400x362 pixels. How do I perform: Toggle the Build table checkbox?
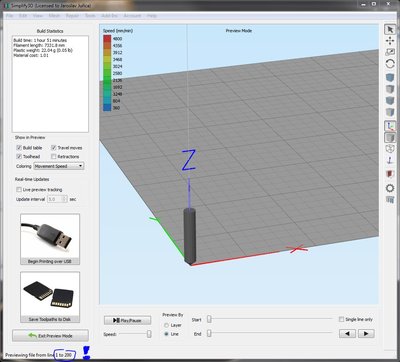point(19,148)
